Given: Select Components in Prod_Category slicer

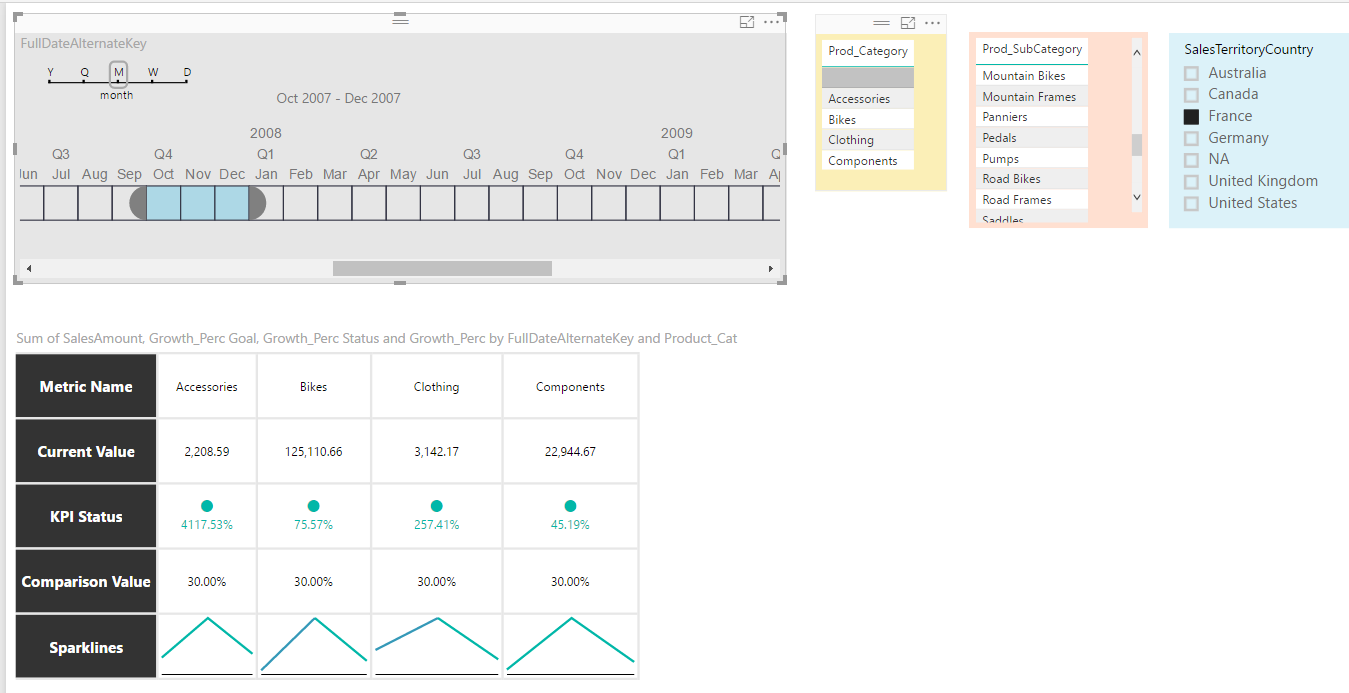Looking at the screenshot, I should [x=868, y=161].
